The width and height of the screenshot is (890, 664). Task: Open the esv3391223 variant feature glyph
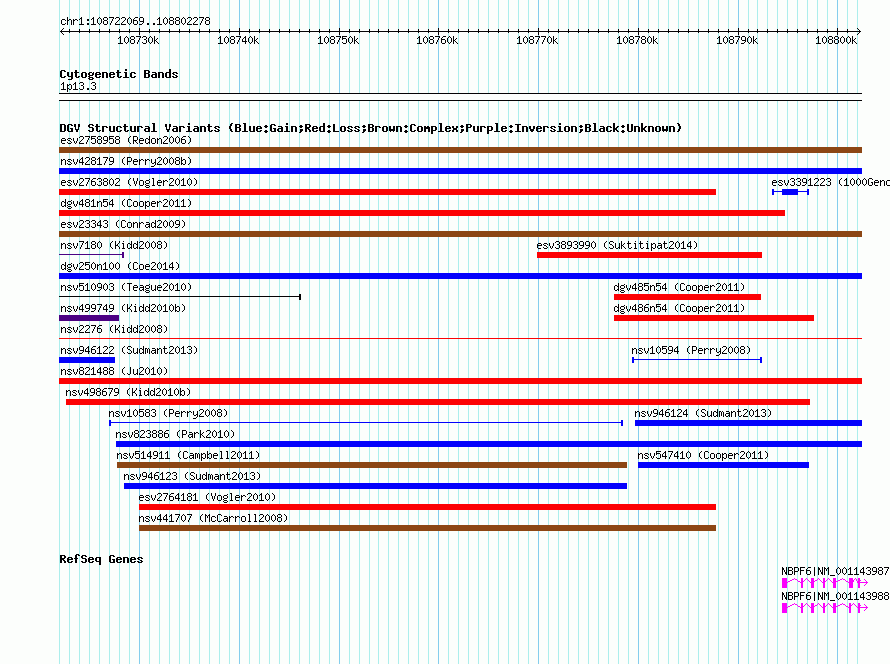pos(790,192)
